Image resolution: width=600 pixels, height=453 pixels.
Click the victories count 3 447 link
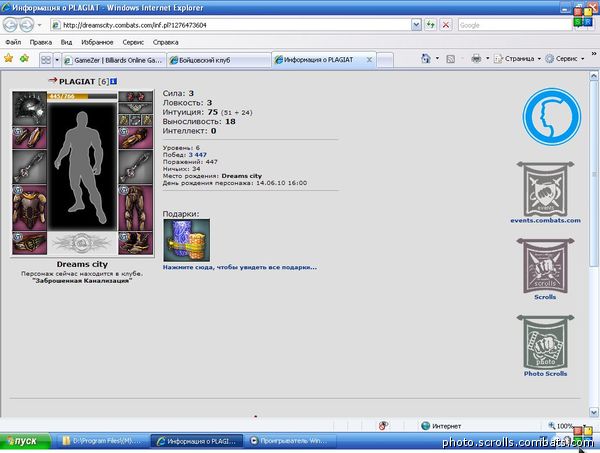[x=197, y=155]
